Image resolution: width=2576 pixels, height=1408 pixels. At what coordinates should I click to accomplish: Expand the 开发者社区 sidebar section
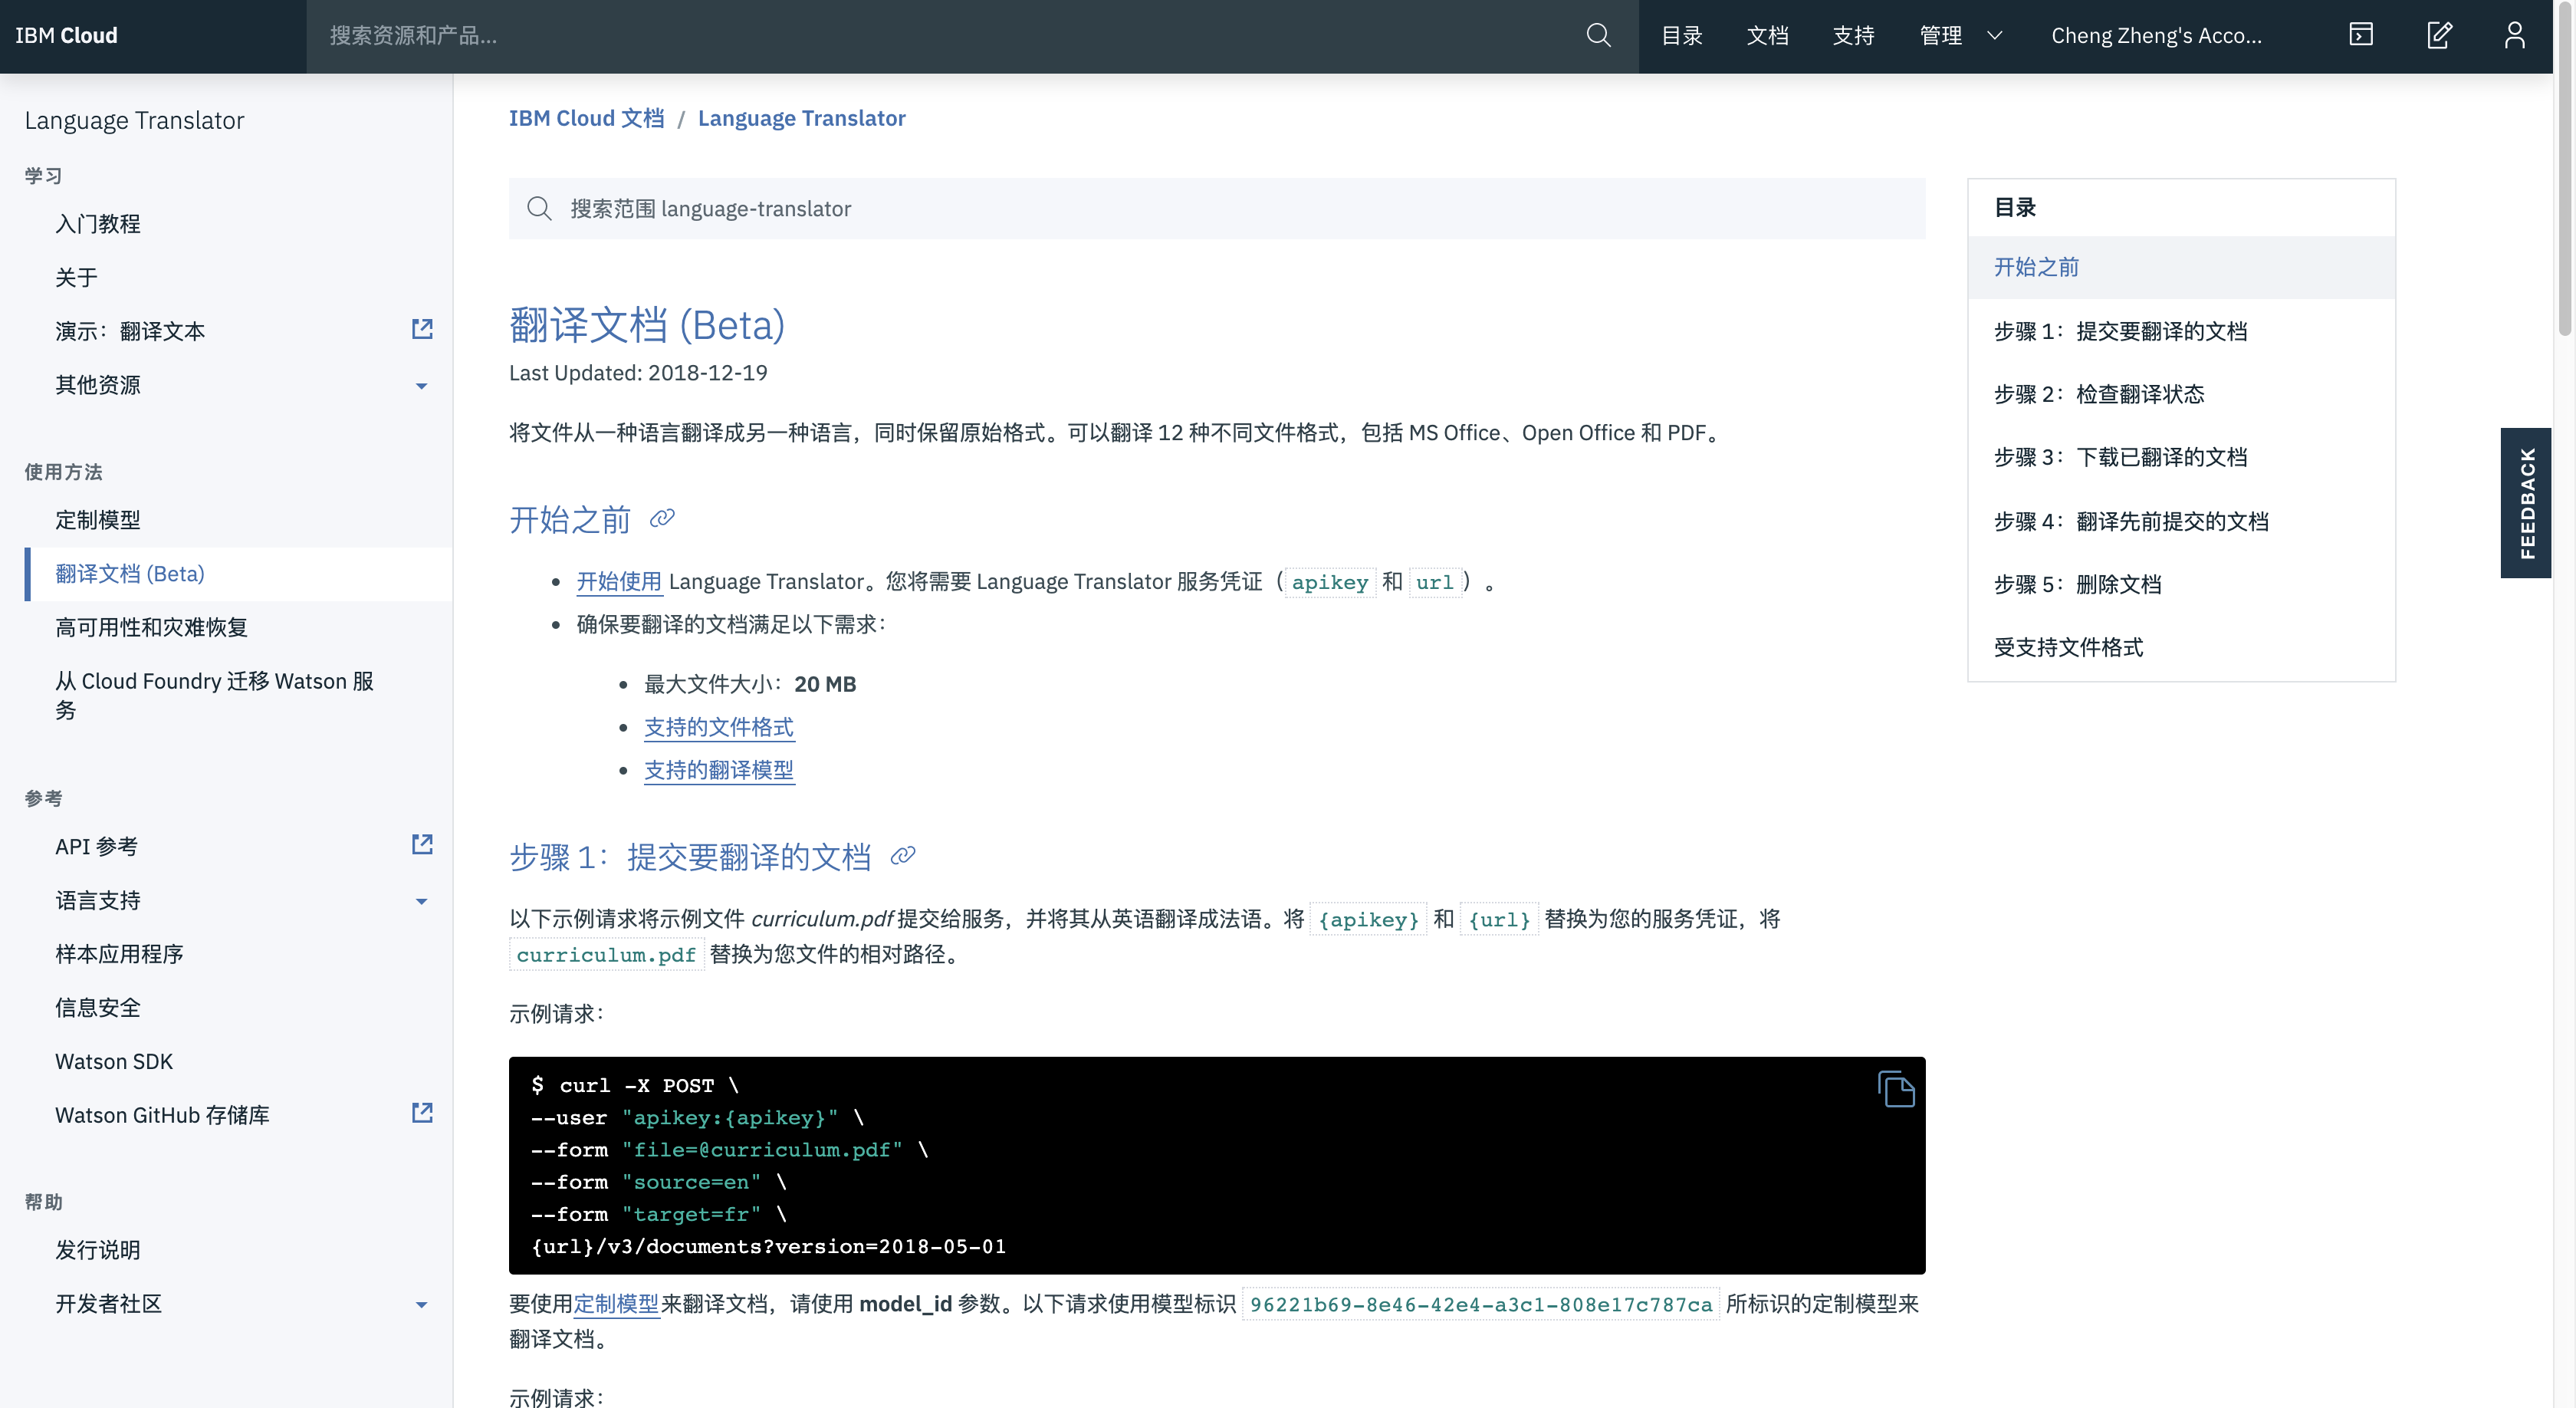pos(421,1304)
